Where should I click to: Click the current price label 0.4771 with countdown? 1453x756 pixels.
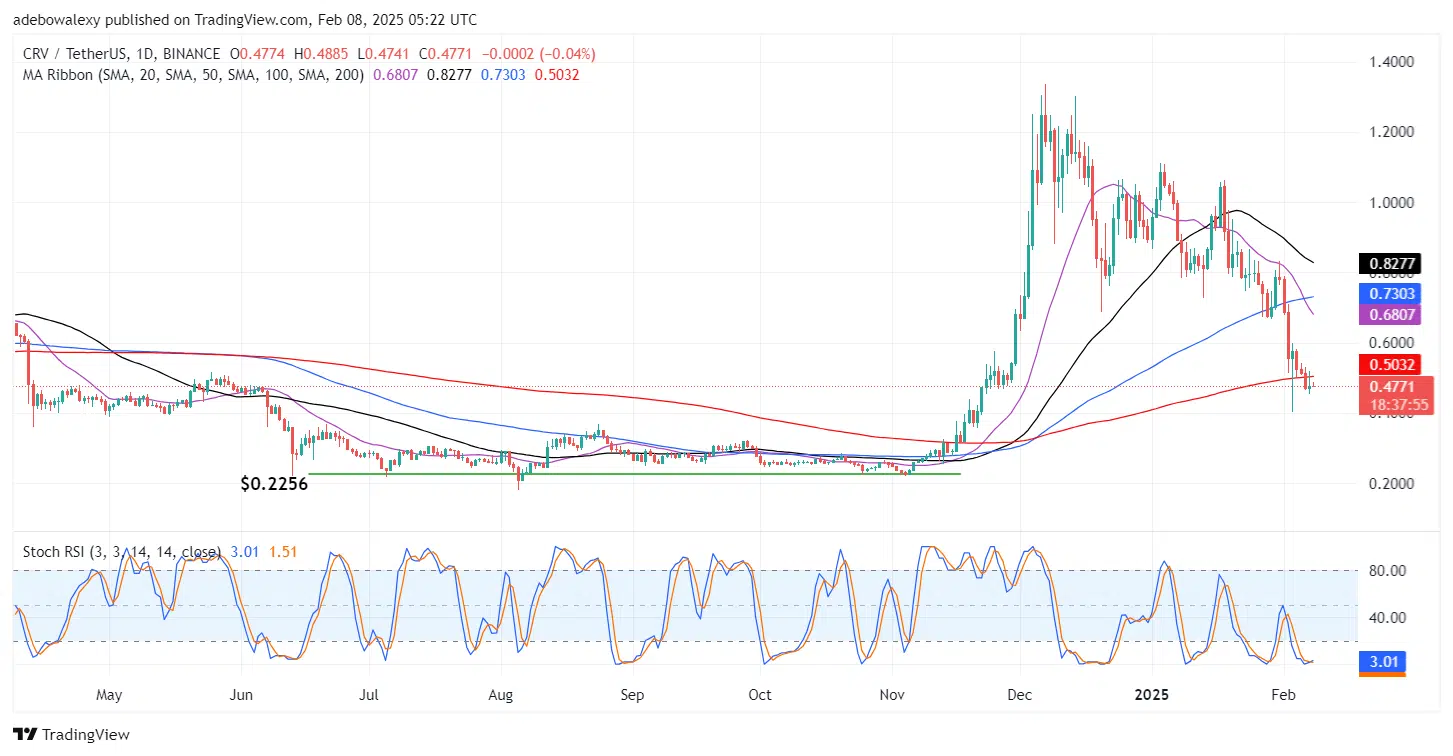(1386, 395)
